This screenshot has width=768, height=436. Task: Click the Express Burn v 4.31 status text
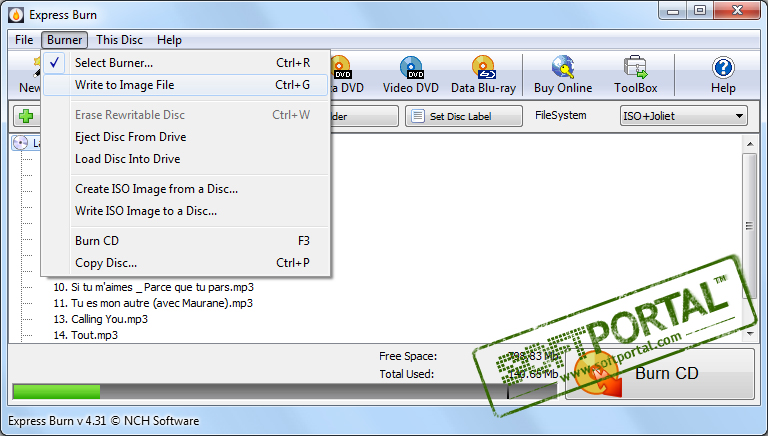(x=103, y=421)
